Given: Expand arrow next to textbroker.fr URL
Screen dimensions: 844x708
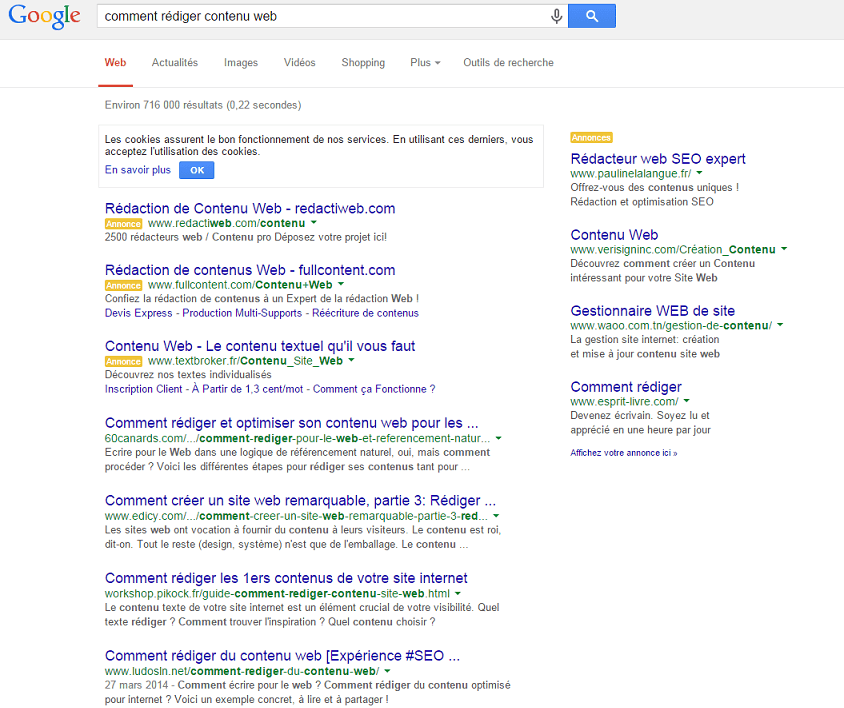Looking at the screenshot, I should tap(351, 360).
